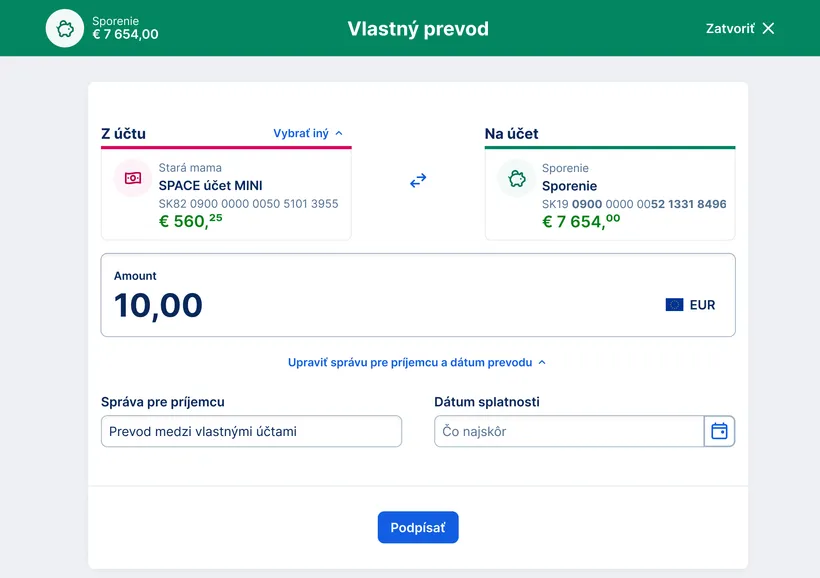Open the calendar icon for Dátum splatnosti
The image size is (820, 578).
click(719, 431)
